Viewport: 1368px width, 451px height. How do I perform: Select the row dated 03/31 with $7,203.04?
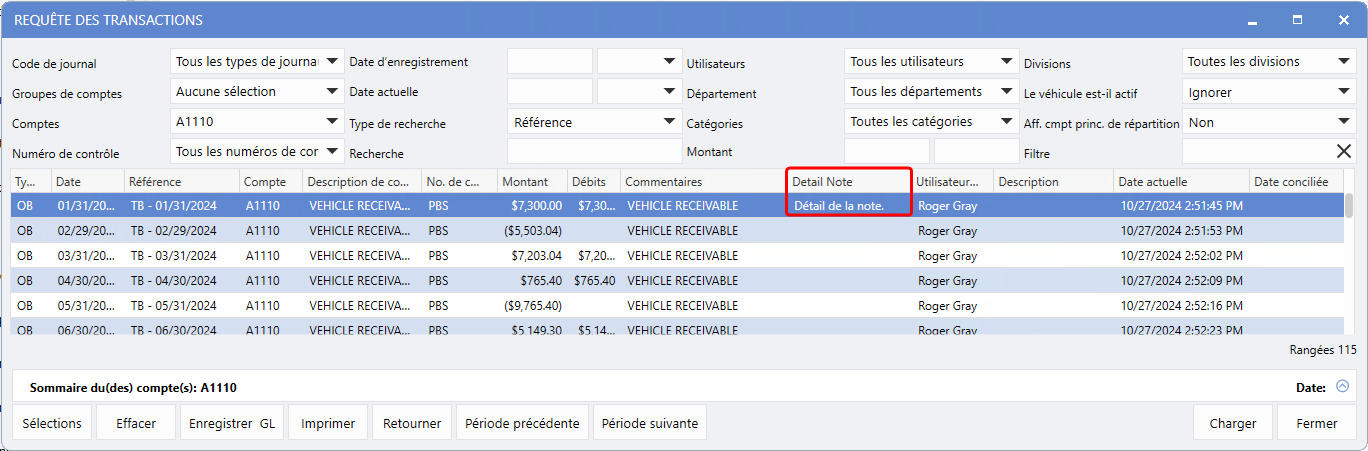click(400, 256)
